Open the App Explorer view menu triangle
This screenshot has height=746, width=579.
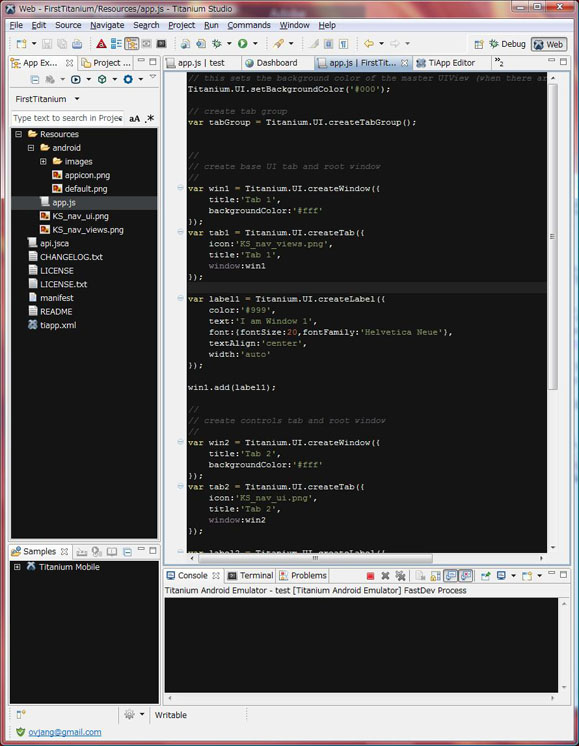click(152, 77)
